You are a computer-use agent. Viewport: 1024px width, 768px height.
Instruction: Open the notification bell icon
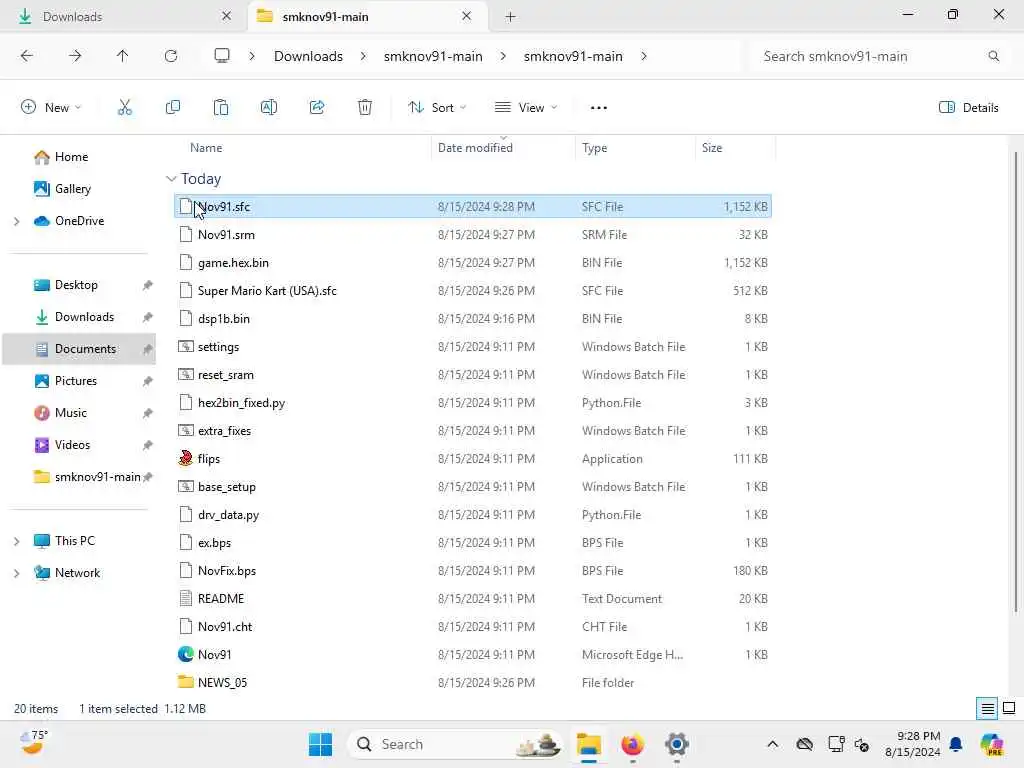pyautogui.click(x=955, y=744)
